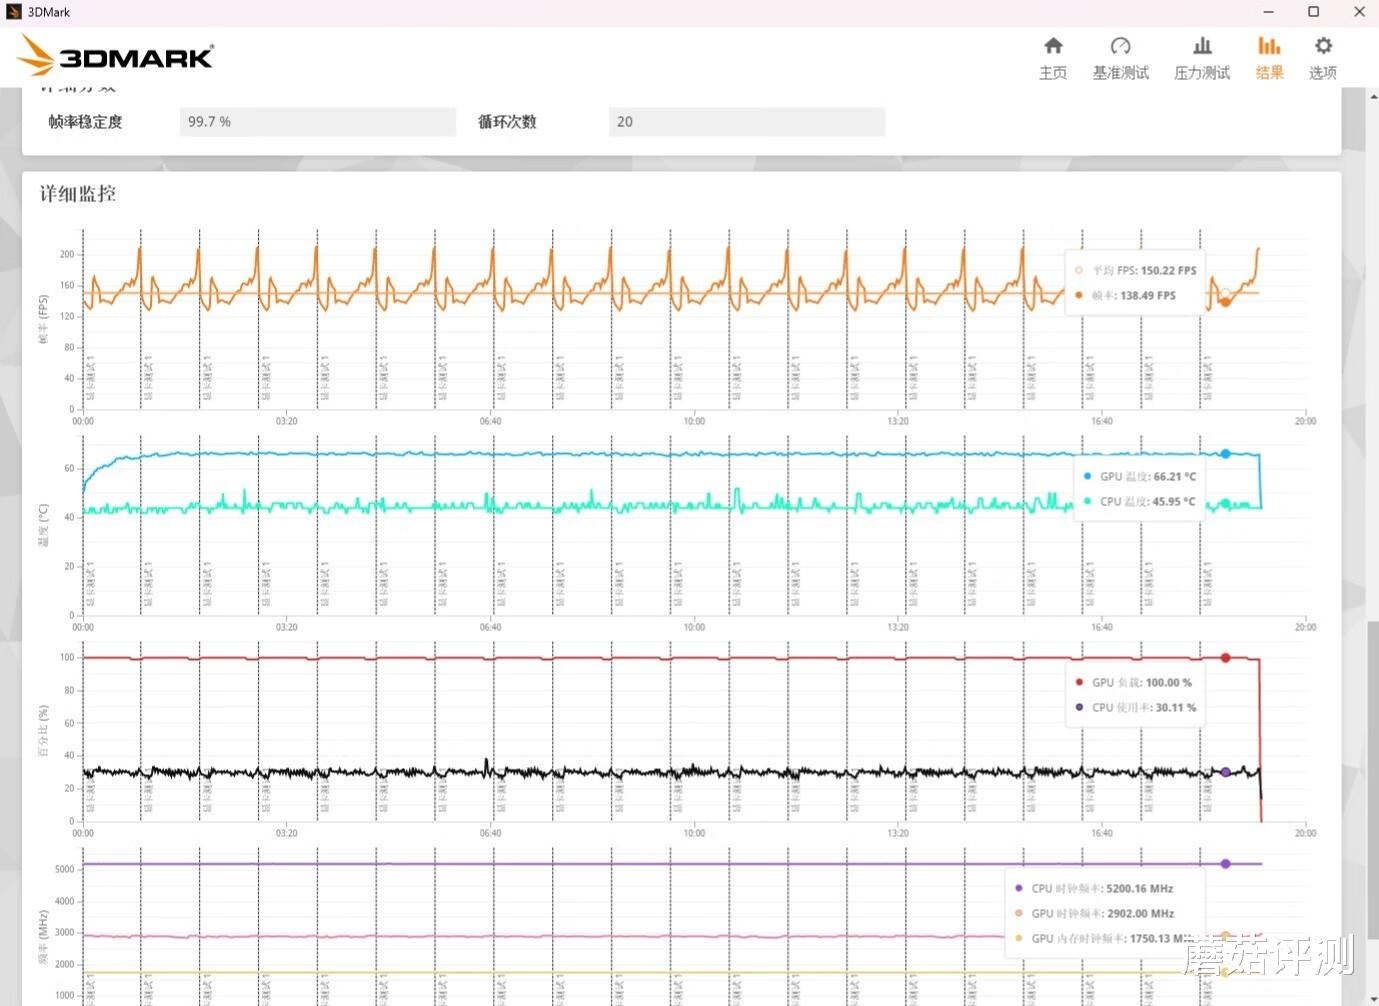Click the purple CPU clock frequency data point marker
This screenshot has height=1006, width=1379.
(1225, 864)
